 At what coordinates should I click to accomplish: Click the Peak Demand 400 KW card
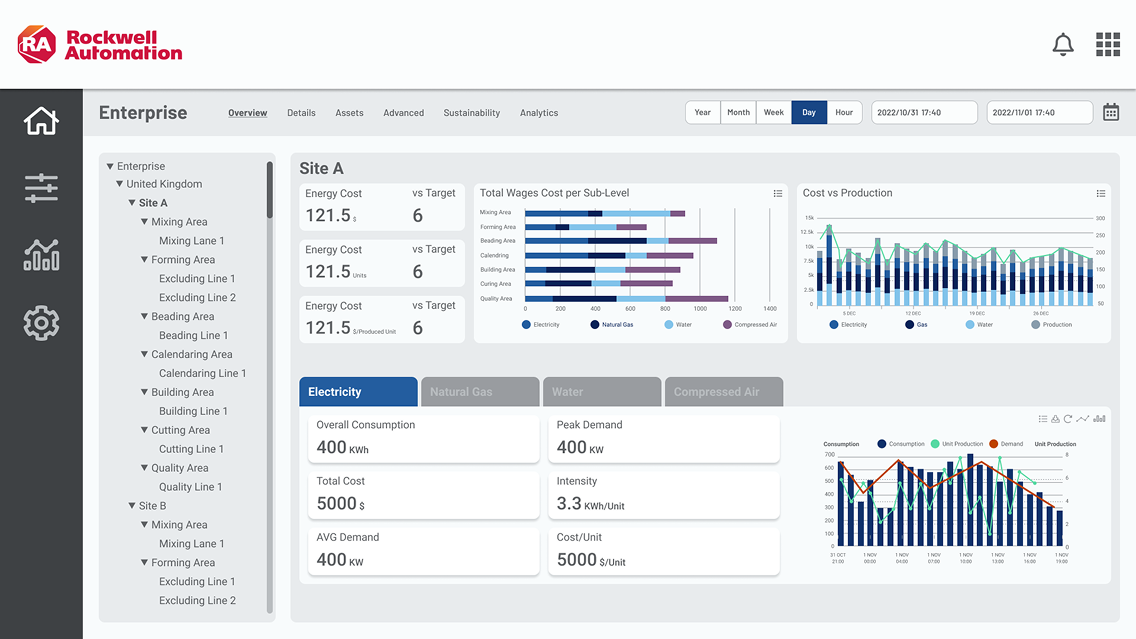point(664,438)
